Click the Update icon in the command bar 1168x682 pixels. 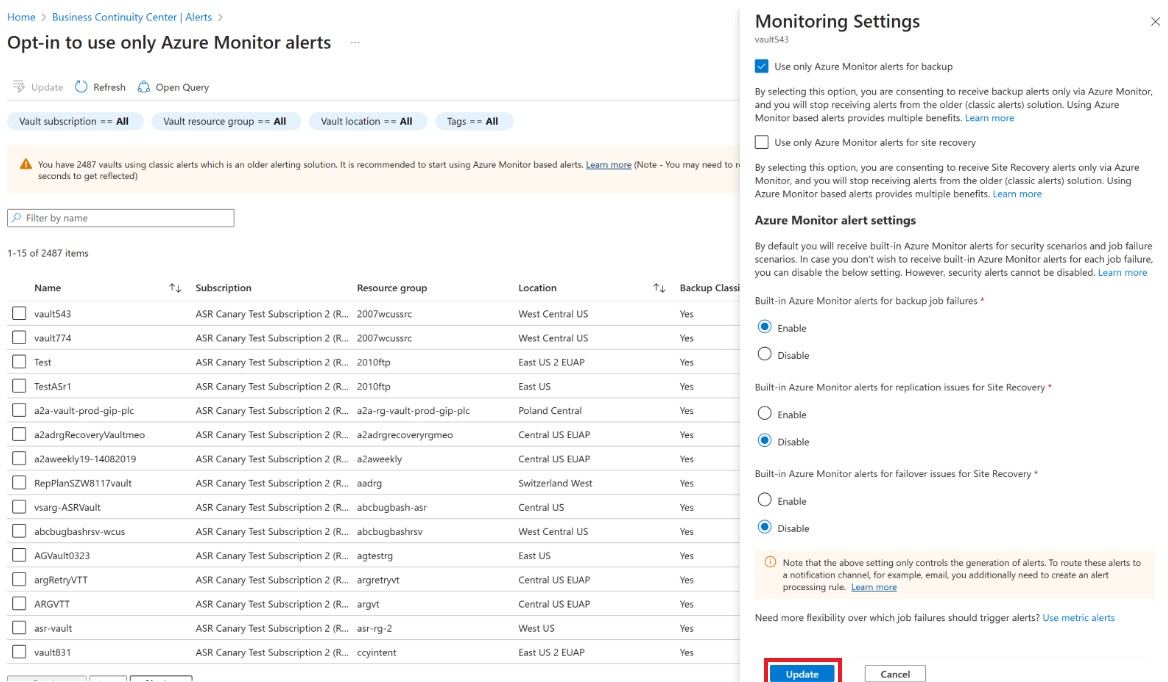pos(18,87)
